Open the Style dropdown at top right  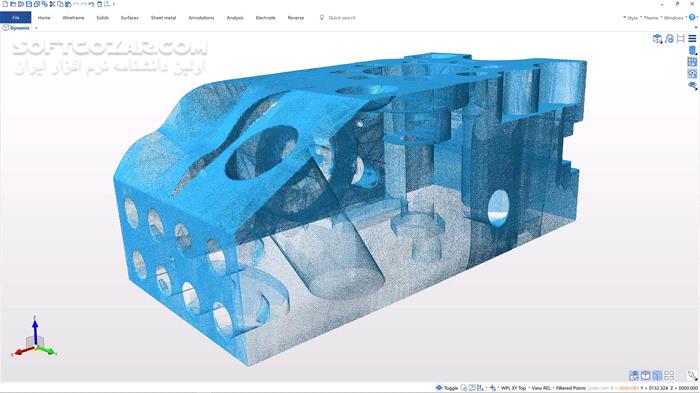coord(631,18)
